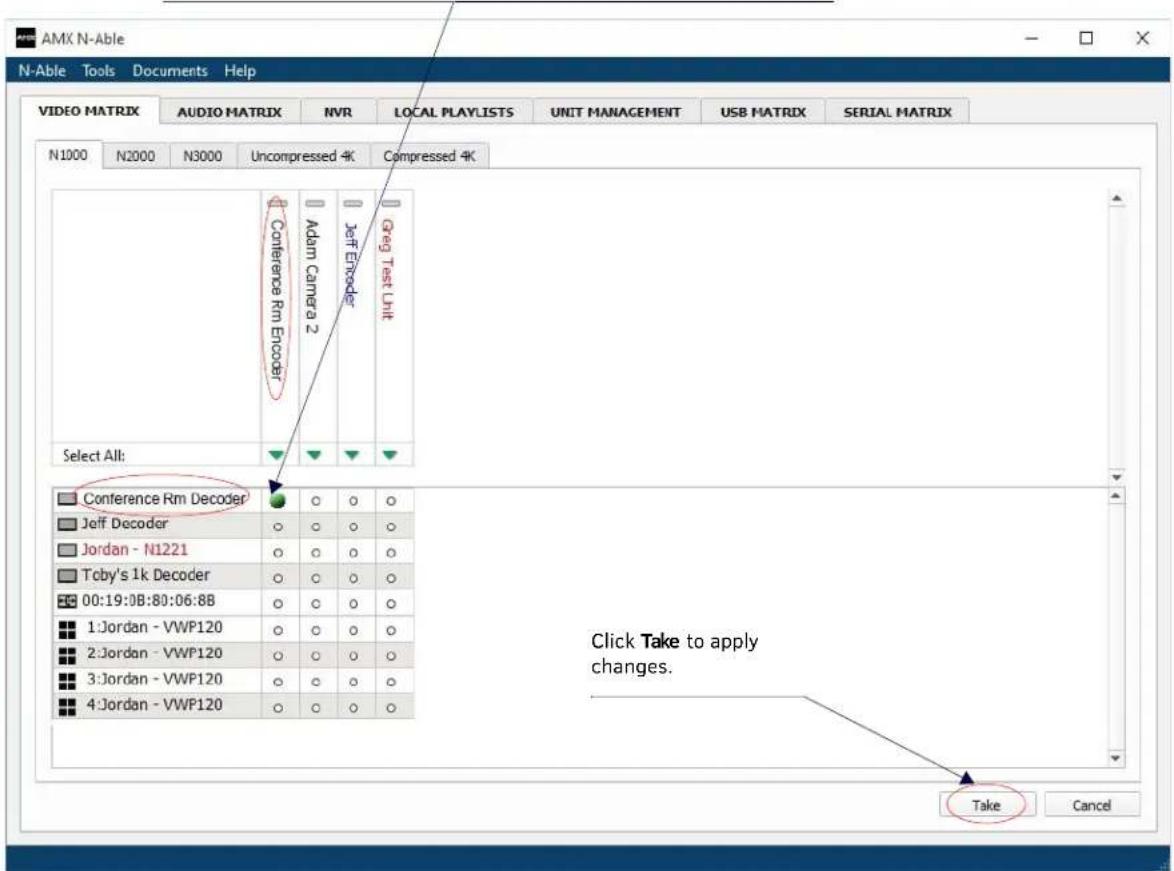Click the video wall icon beside 1:Jordan - VWP120
The height and width of the screenshot is (871, 1174).
(x=67, y=629)
